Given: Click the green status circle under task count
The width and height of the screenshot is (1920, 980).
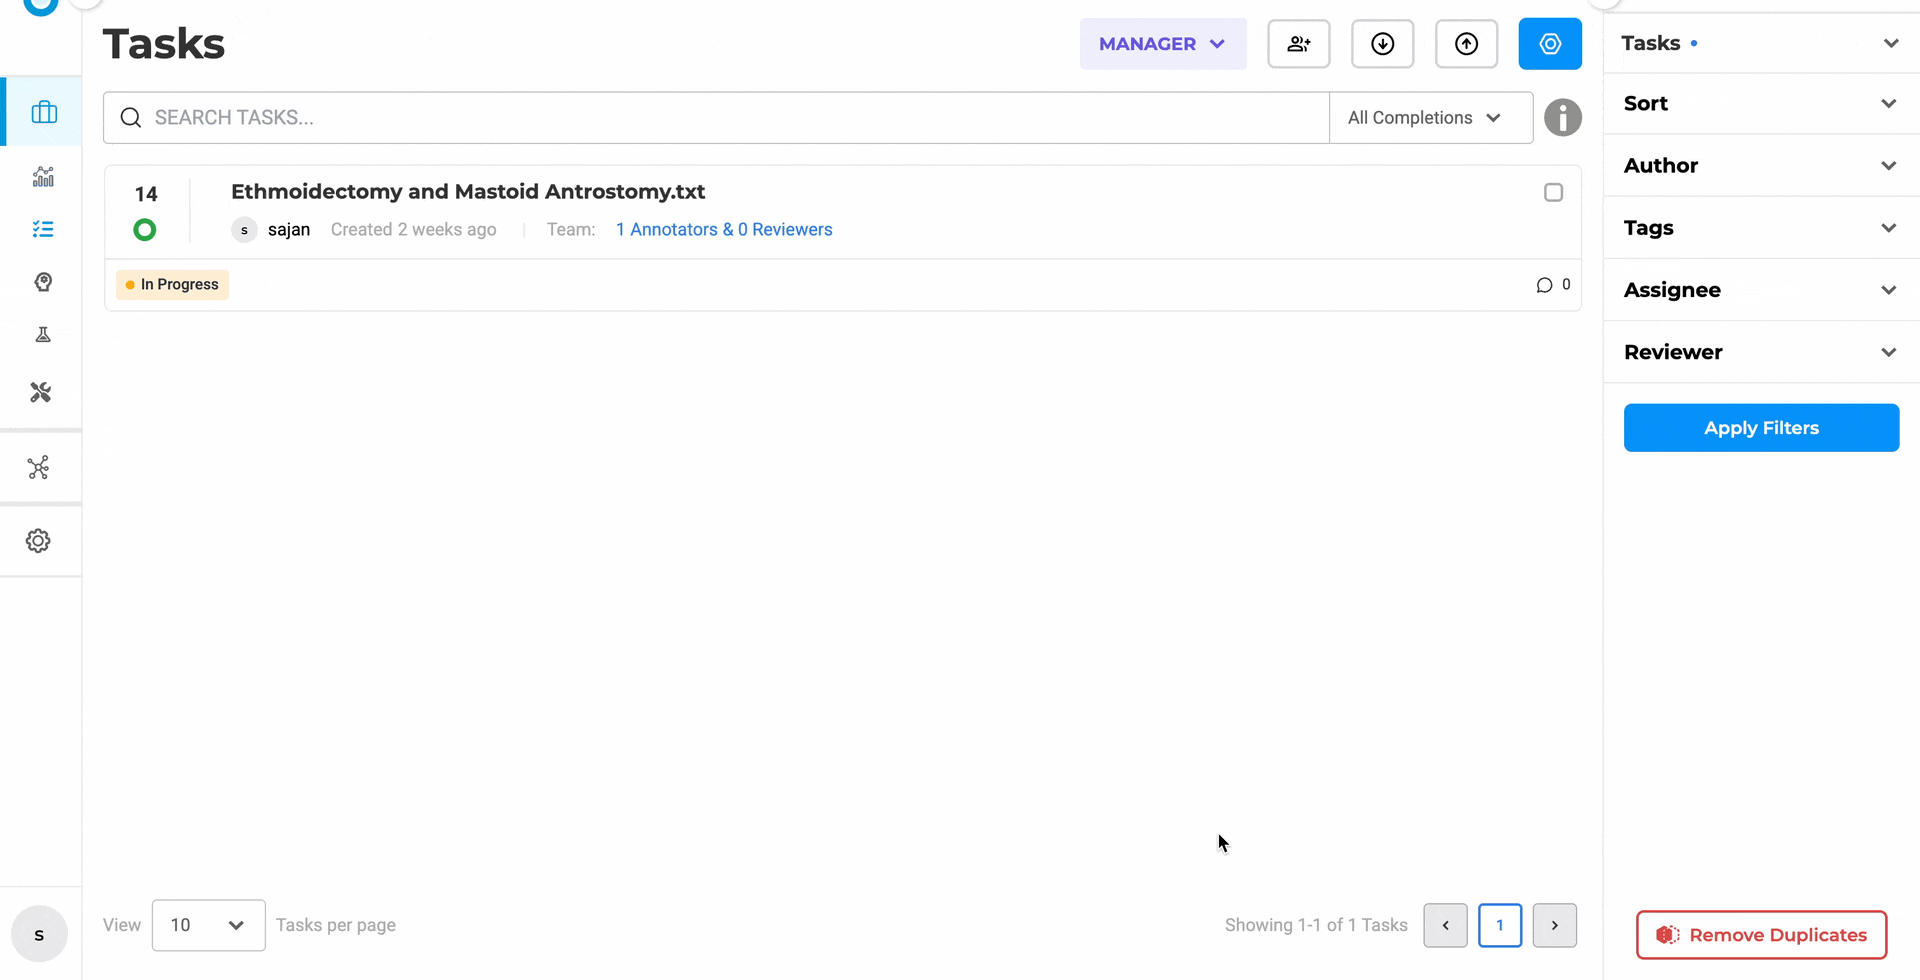Looking at the screenshot, I should 144,229.
